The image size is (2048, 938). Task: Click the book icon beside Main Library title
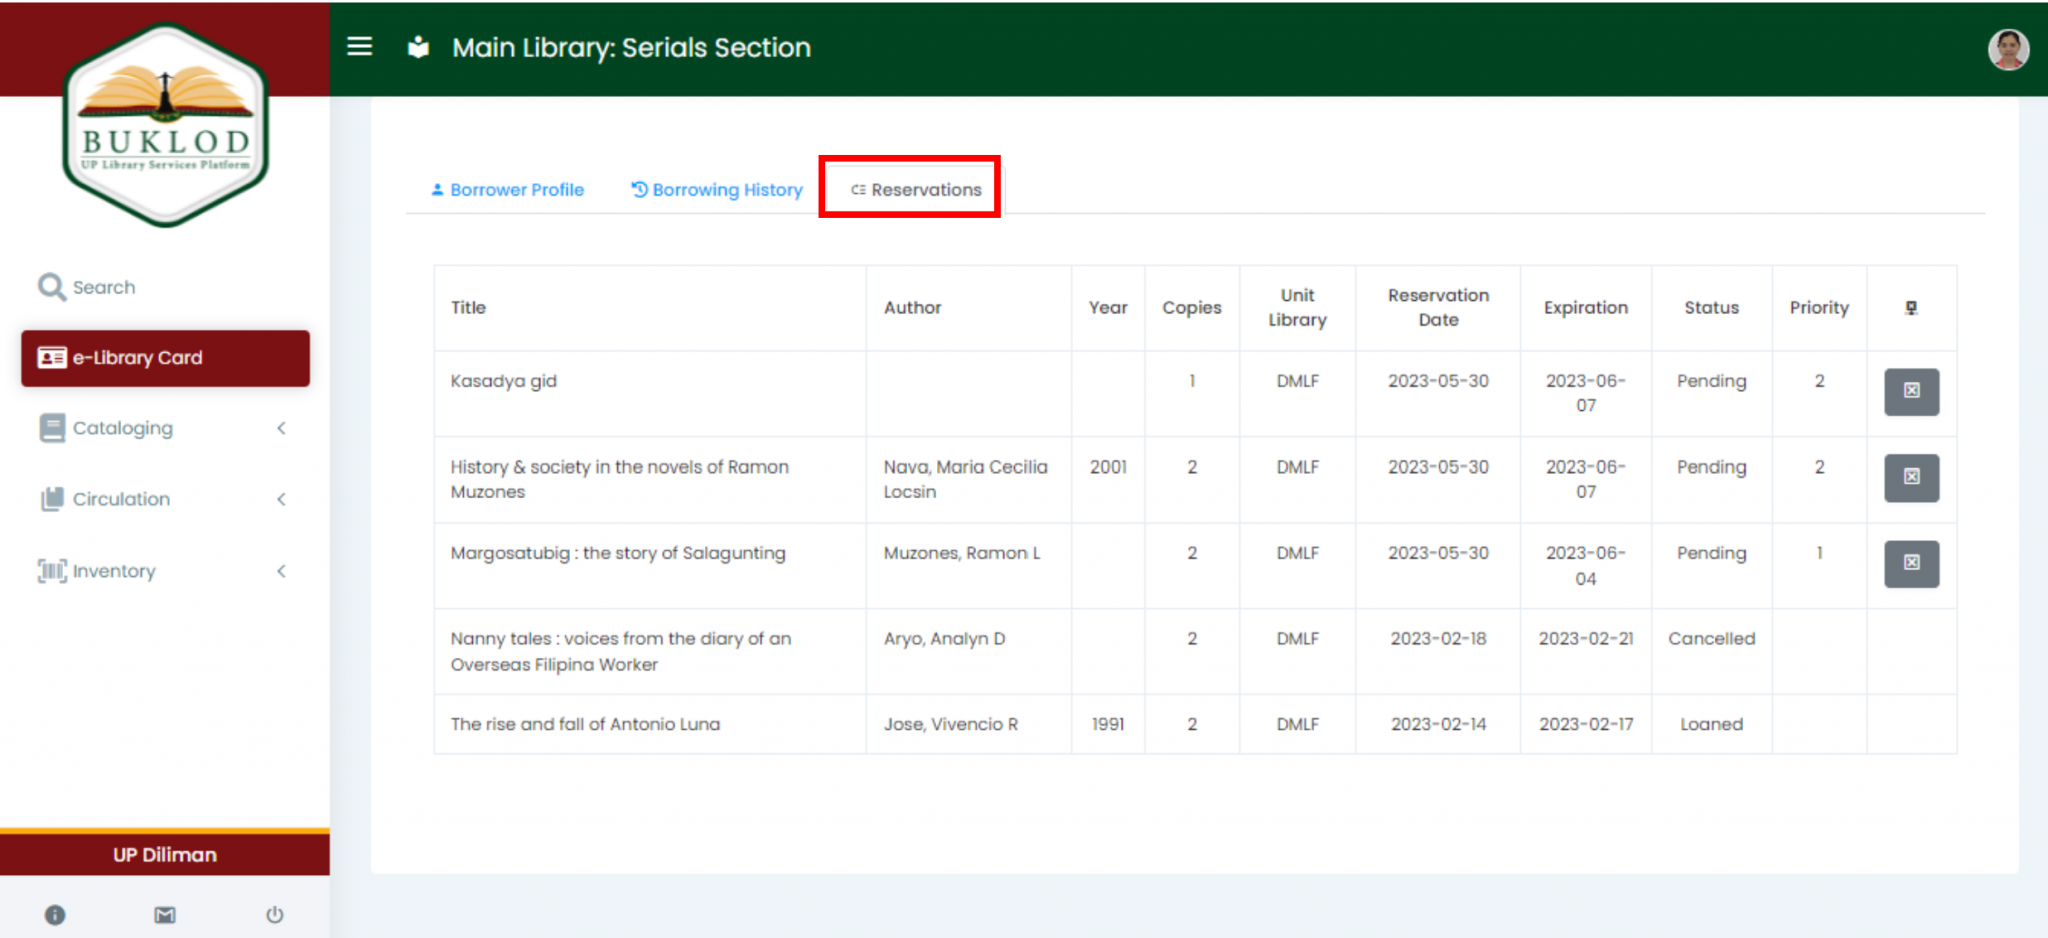pyautogui.click(x=418, y=47)
